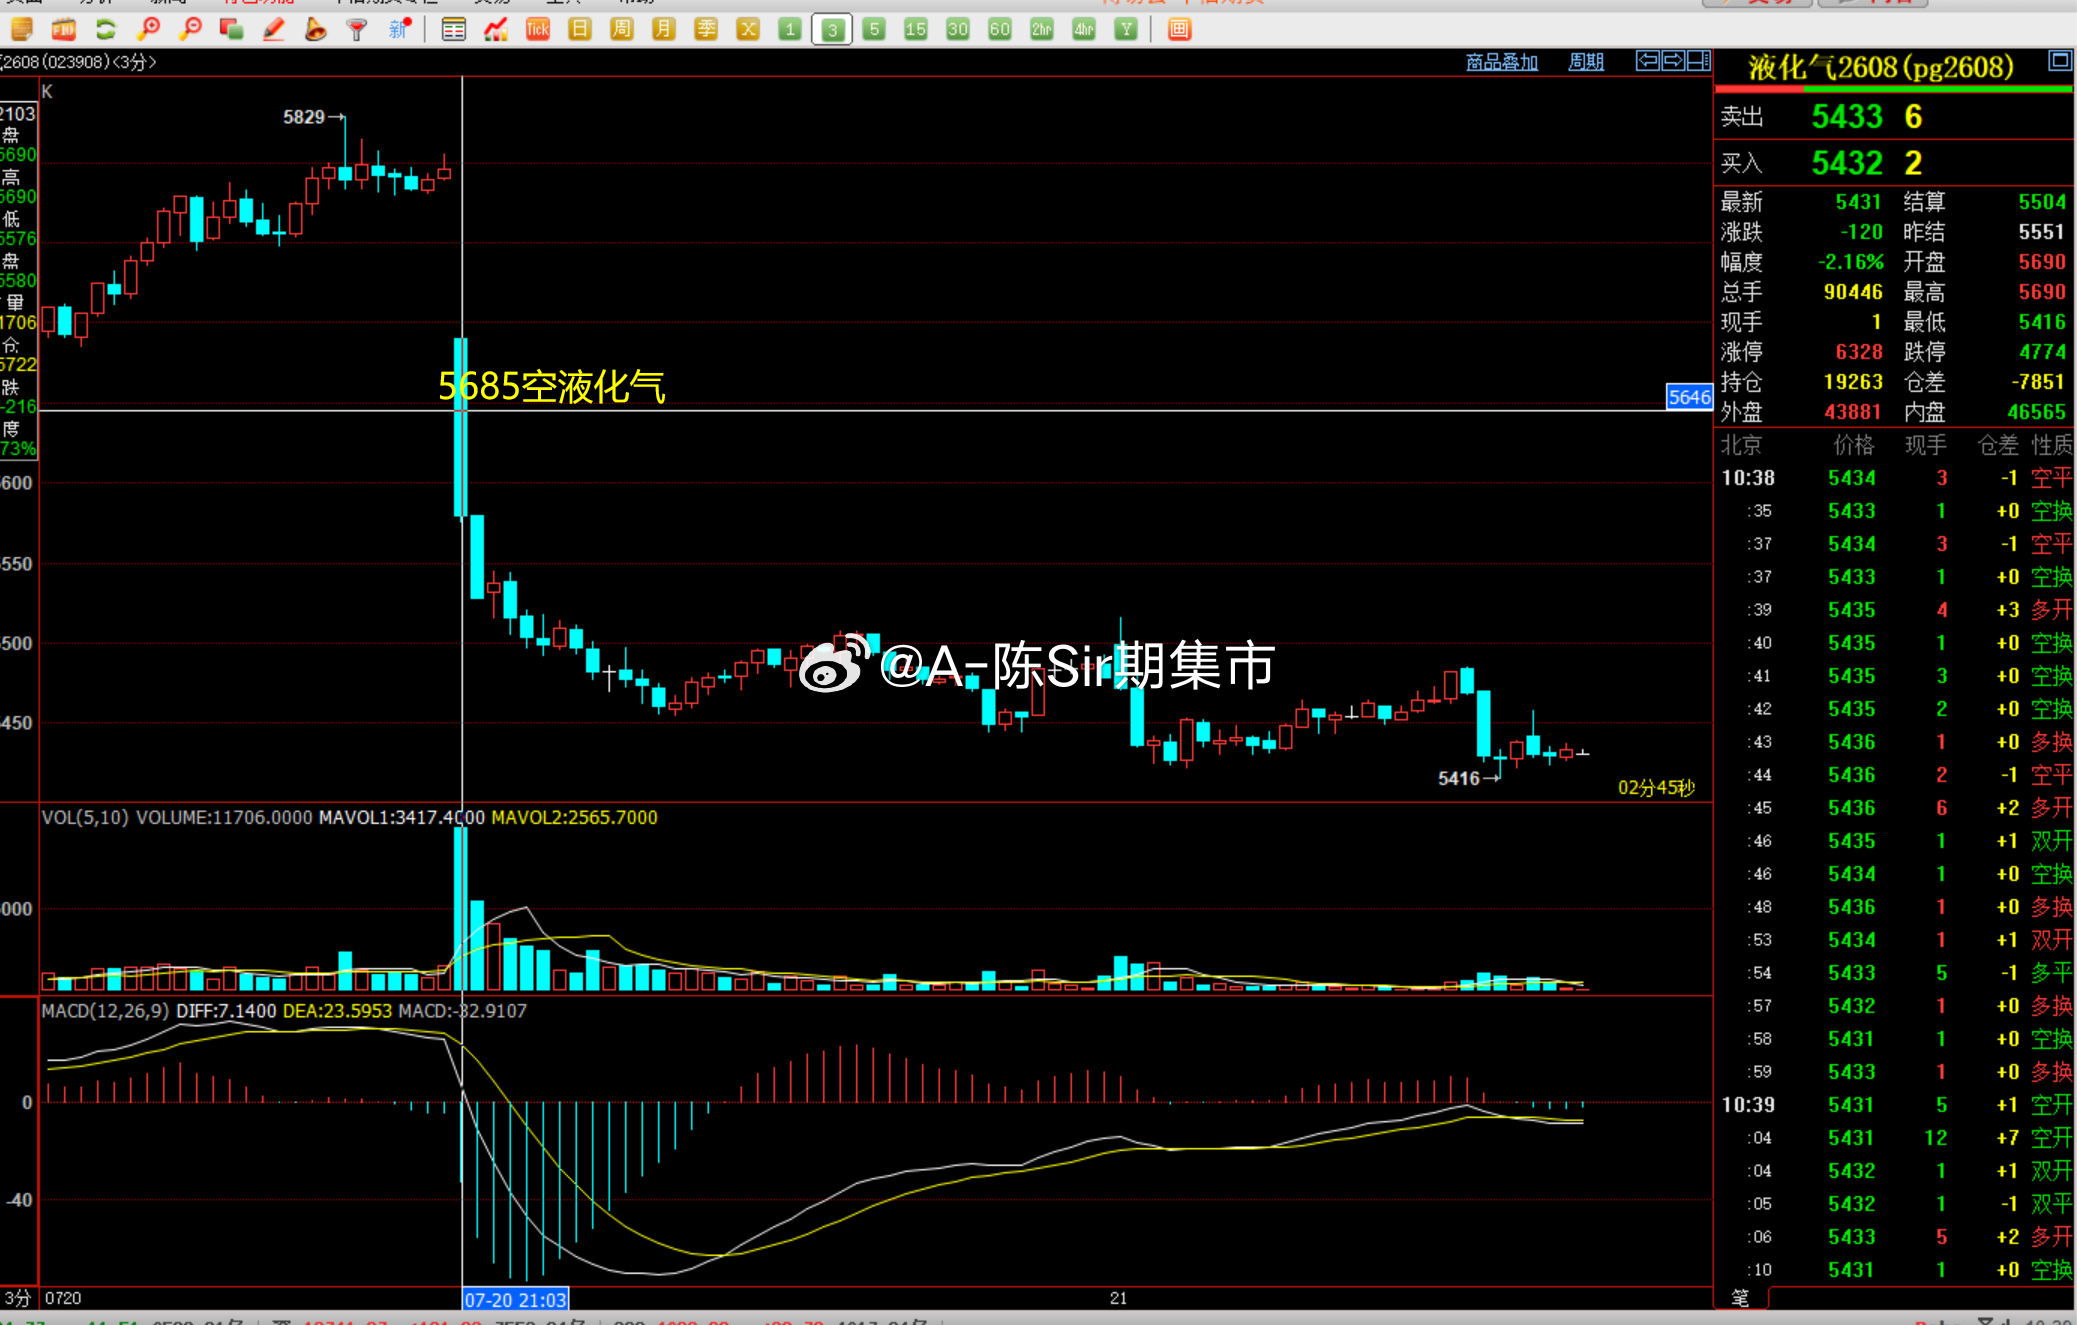Click the 新 news icon
Viewport: 2077px width, 1325px height.
click(x=399, y=29)
